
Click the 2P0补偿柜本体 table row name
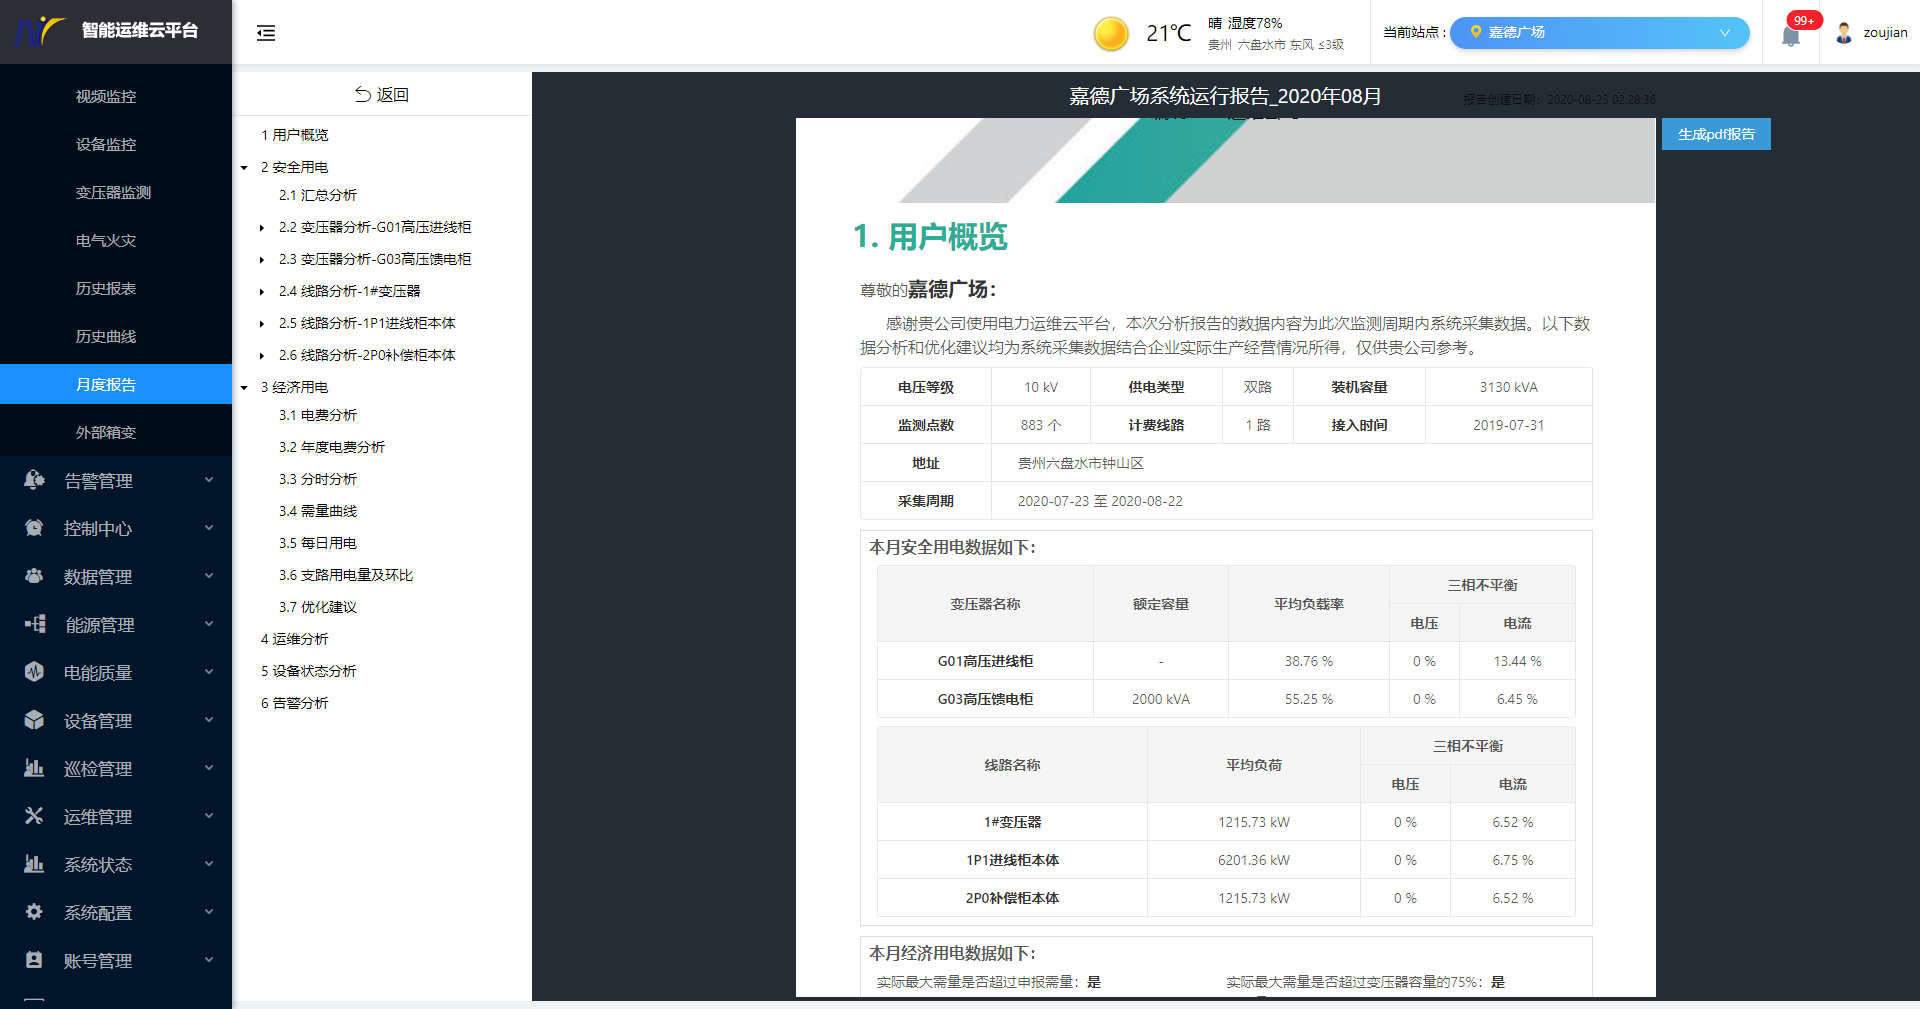(x=1012, y=898)
